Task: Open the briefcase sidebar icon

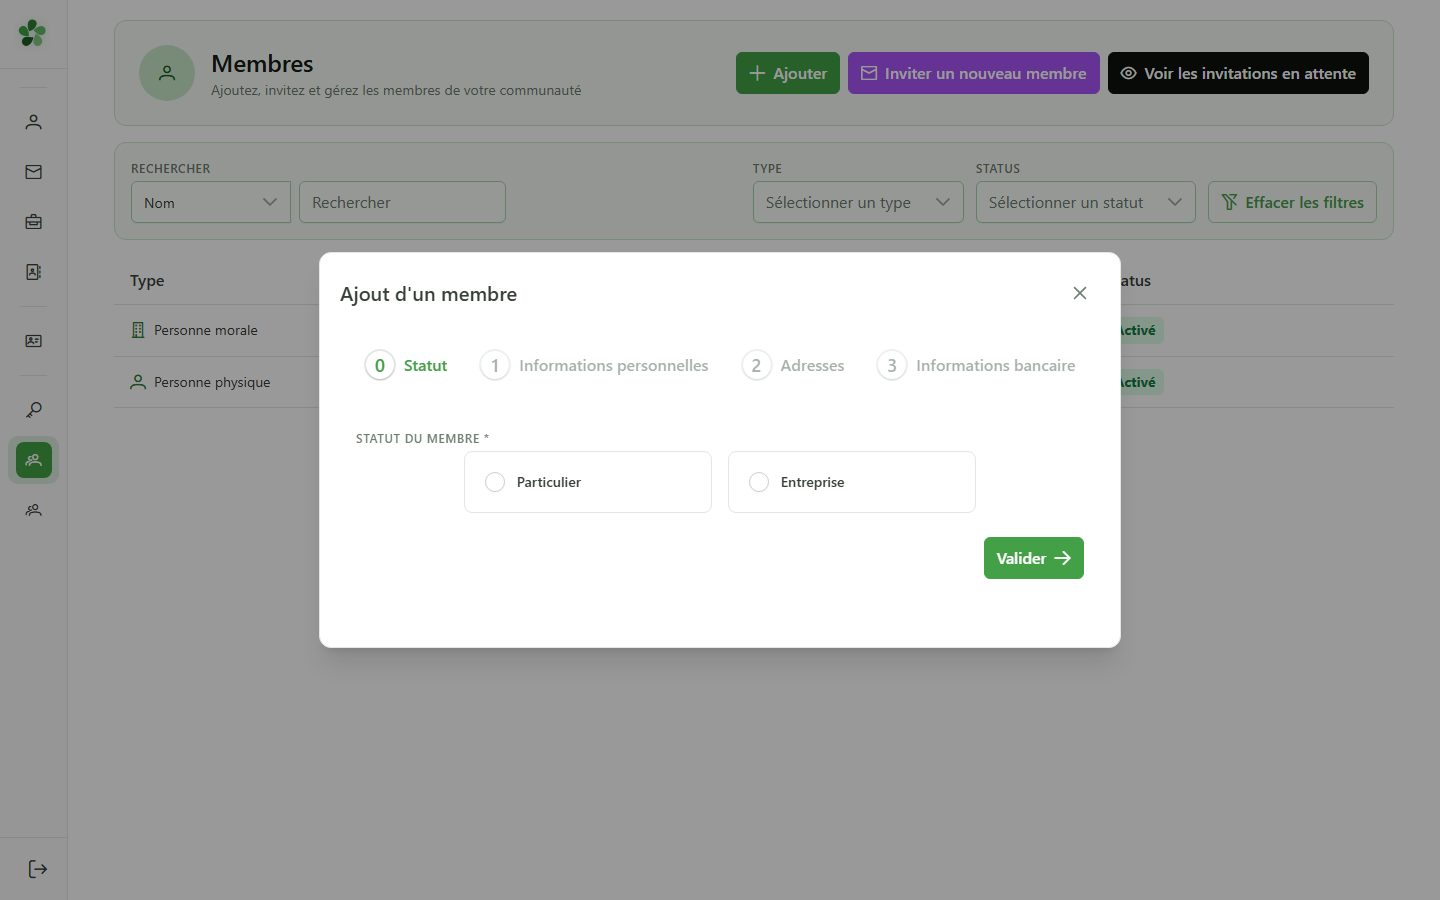Action: (x=33, y=222)
